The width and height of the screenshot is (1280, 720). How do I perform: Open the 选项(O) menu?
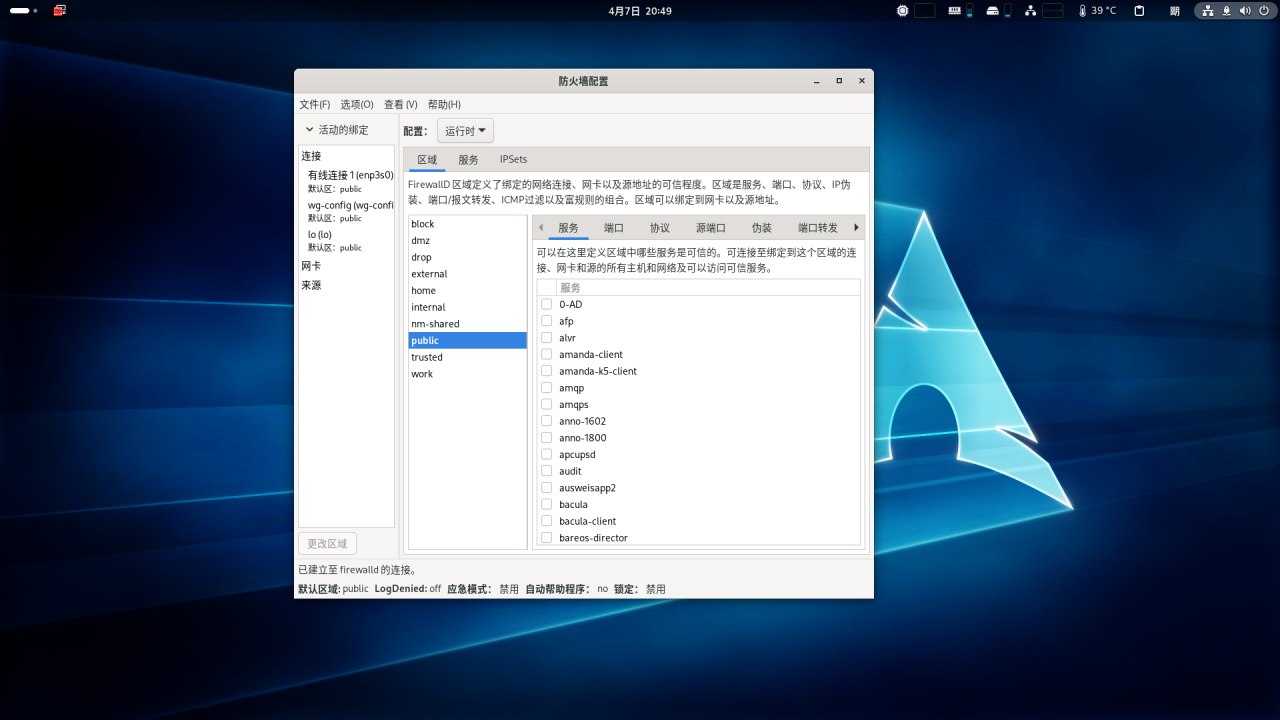[356, 104]
